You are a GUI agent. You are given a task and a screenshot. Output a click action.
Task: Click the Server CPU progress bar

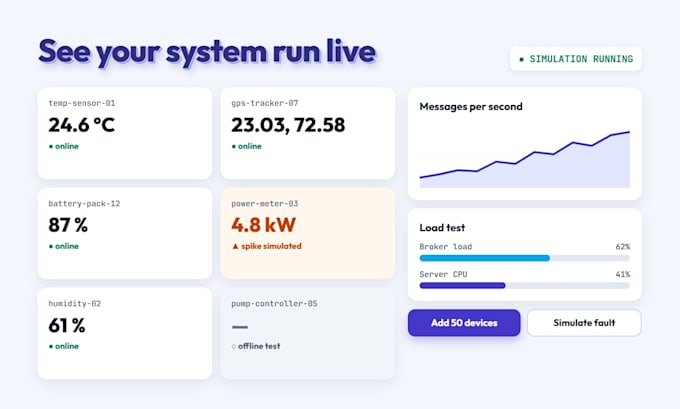coord(524,285)
